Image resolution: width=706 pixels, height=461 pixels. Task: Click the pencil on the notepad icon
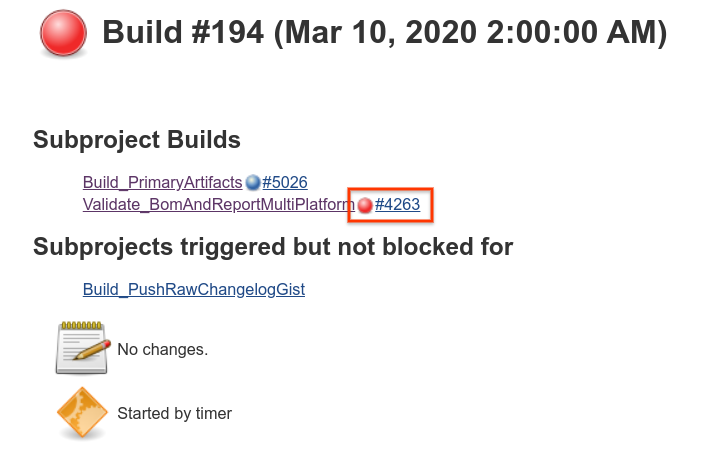coord(92,350)
